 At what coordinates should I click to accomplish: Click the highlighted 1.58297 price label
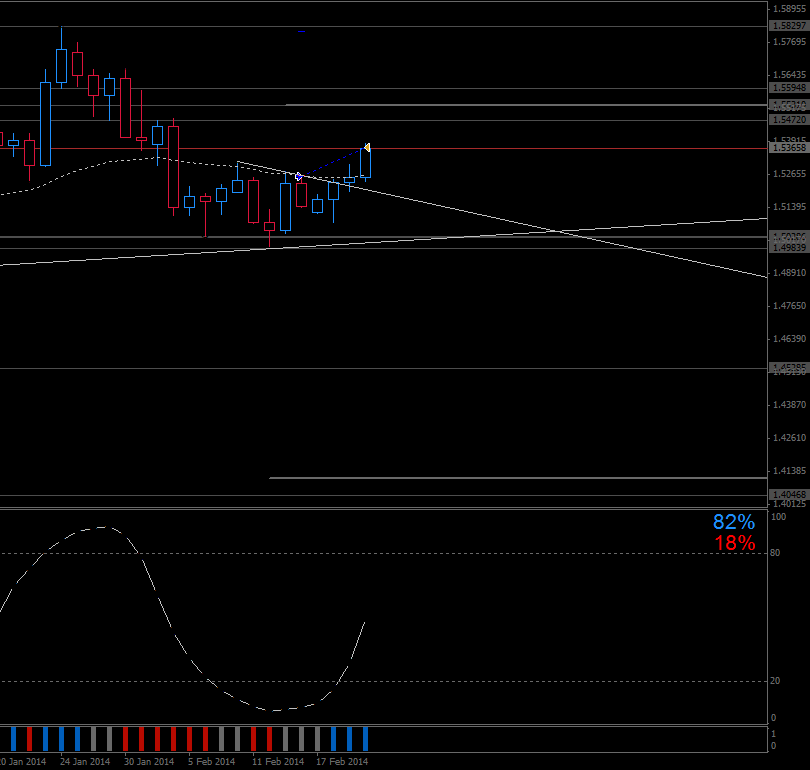789,25
